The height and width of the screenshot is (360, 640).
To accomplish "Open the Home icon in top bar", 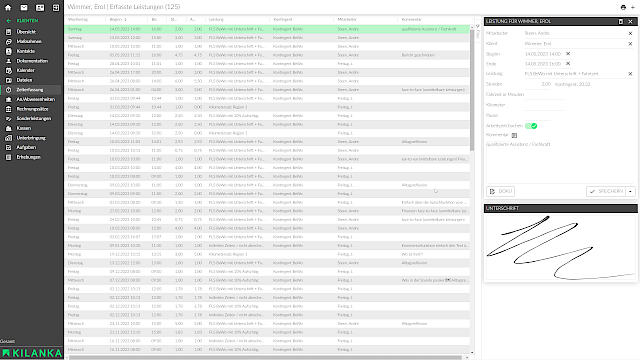I will 8,7.
